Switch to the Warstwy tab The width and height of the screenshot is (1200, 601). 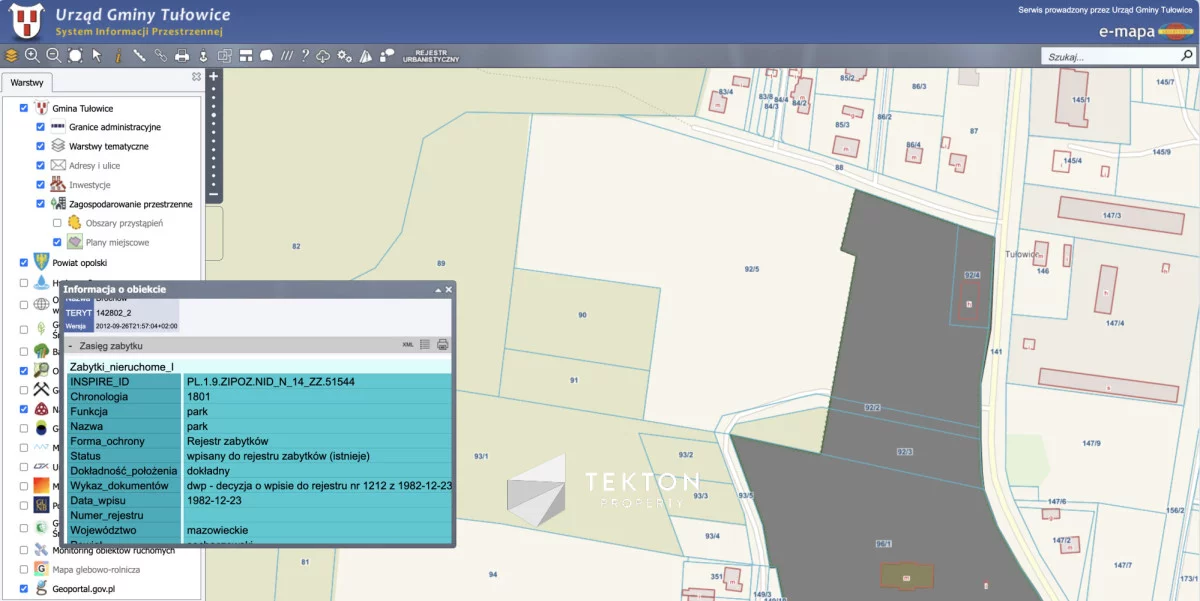[27, 83]
